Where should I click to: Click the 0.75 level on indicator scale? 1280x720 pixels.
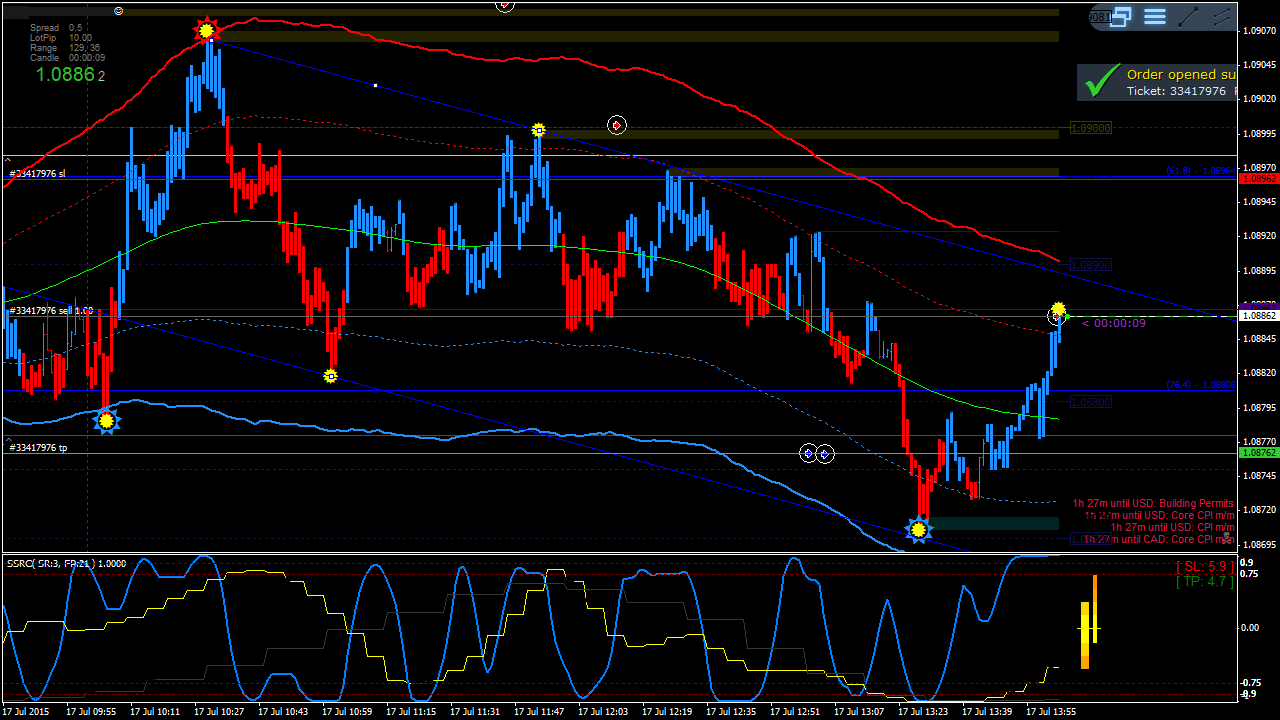[1250, 574]
